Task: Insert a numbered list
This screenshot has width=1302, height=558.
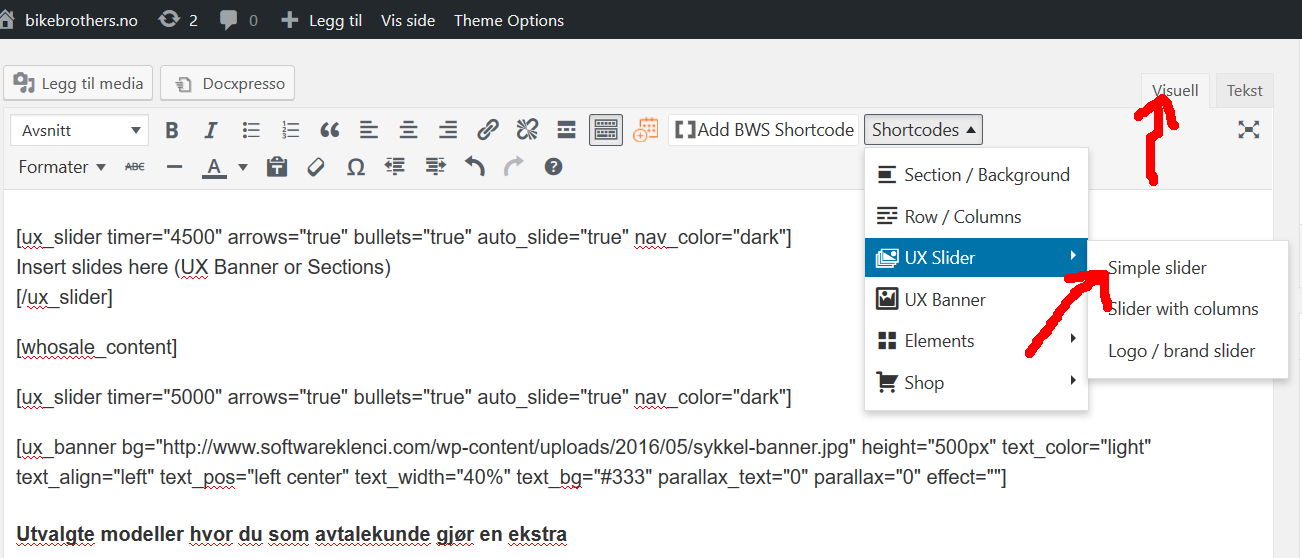Action: pos(290,130)
